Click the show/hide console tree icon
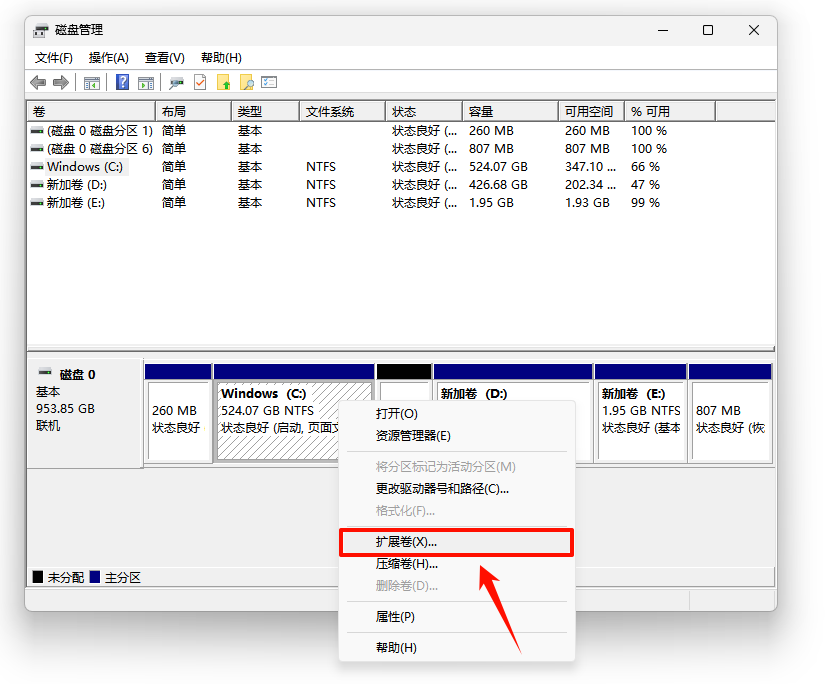Image resolution: width=837 pixels, height=684 pixels. [x=92, y=83]
